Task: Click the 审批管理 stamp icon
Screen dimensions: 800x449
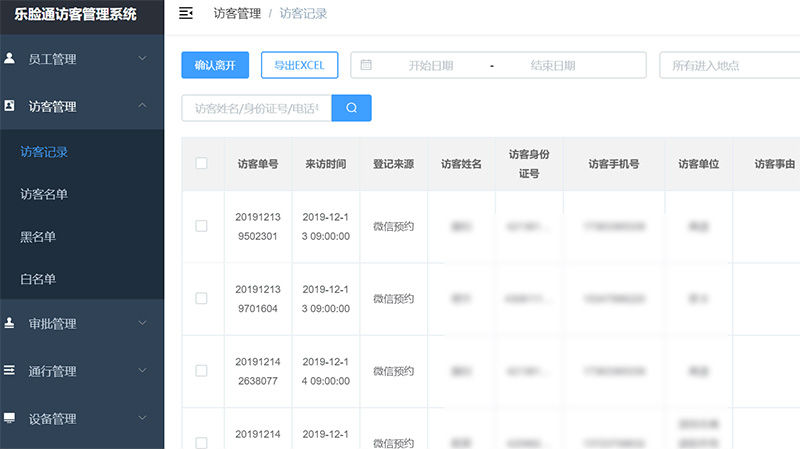Action: coord(10,324)
